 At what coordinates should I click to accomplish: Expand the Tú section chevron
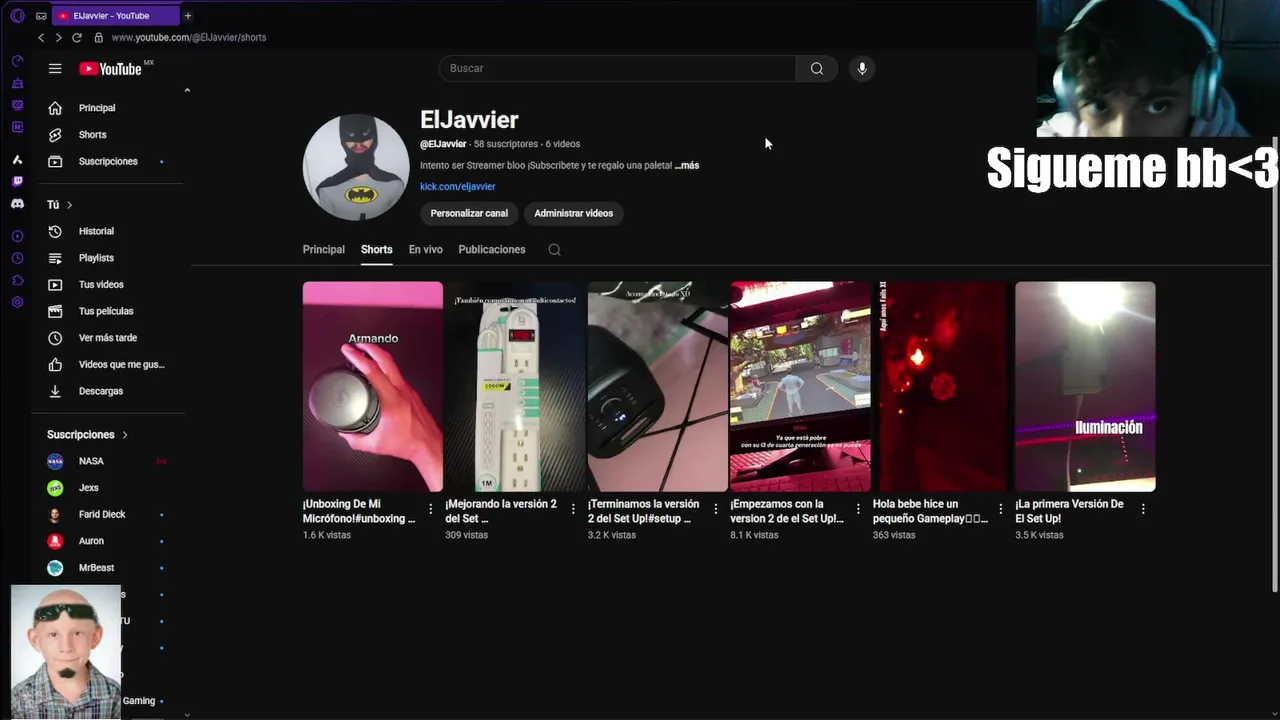point(69,205)
